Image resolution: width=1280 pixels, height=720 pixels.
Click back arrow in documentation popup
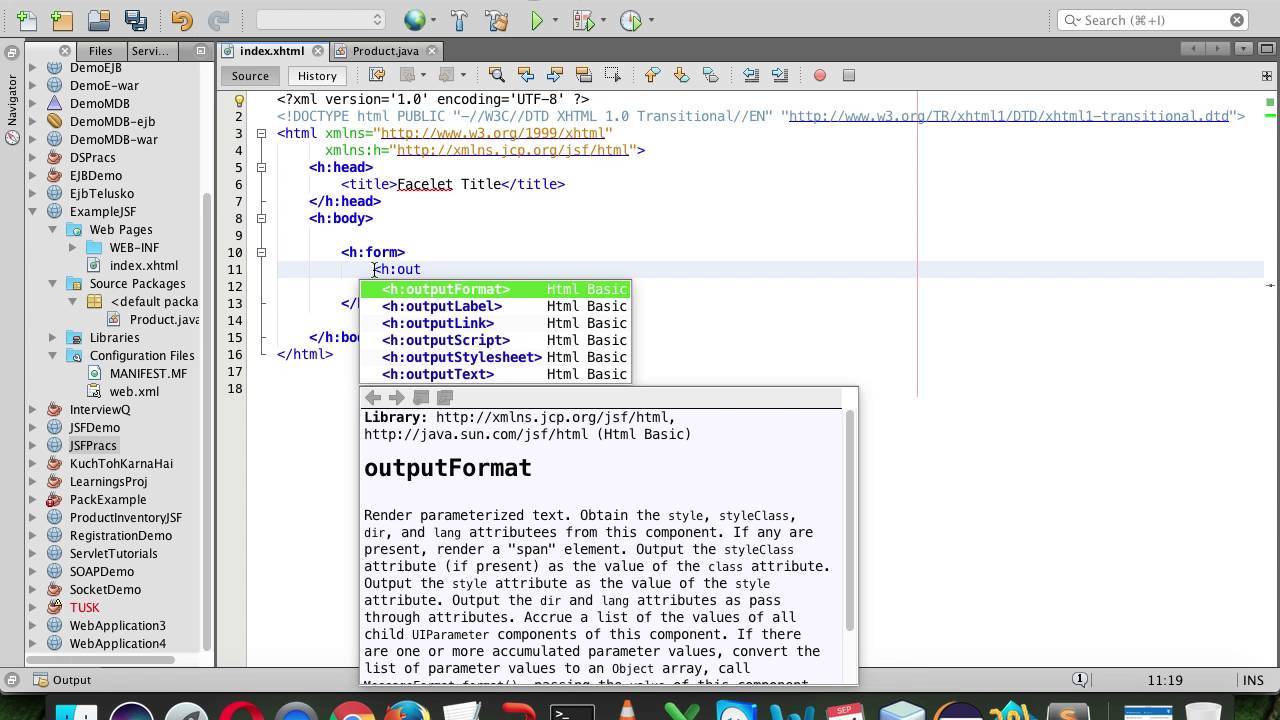[x=373, y=397]
